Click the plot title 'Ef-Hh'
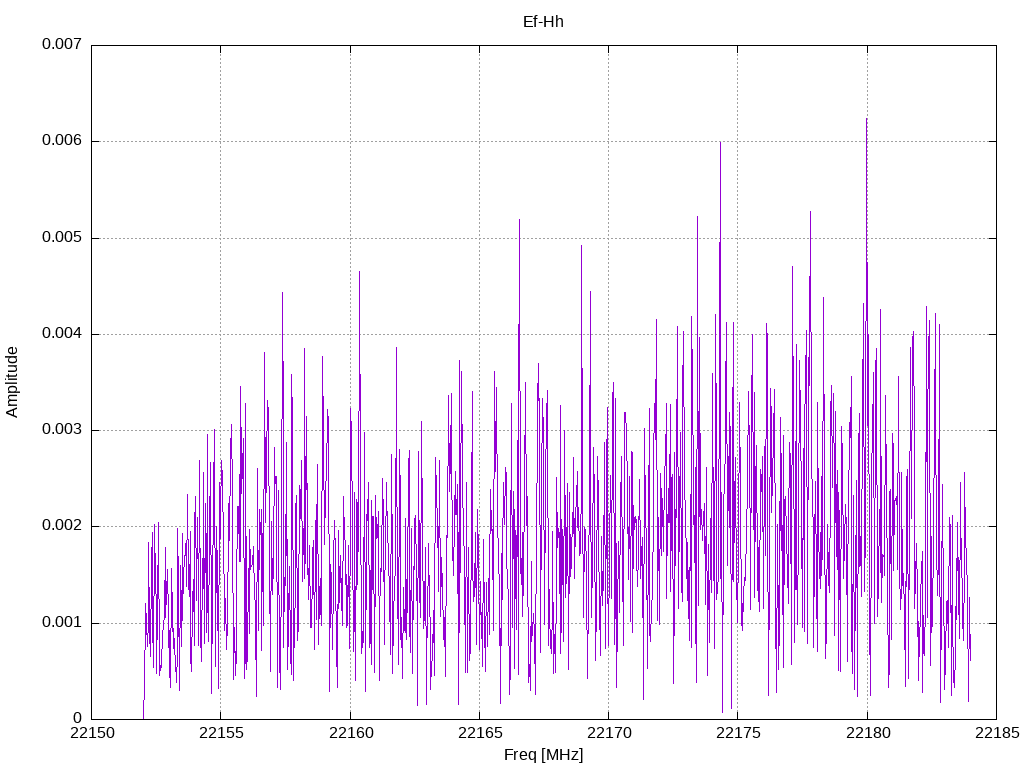The image size is (1024, 768). click(x=543, y=22)
